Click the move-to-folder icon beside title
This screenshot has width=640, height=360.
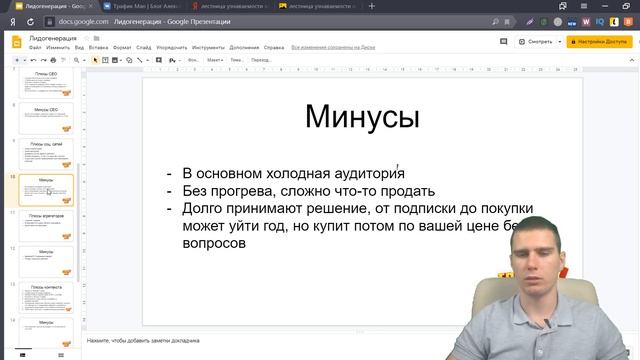coord(97,38)
